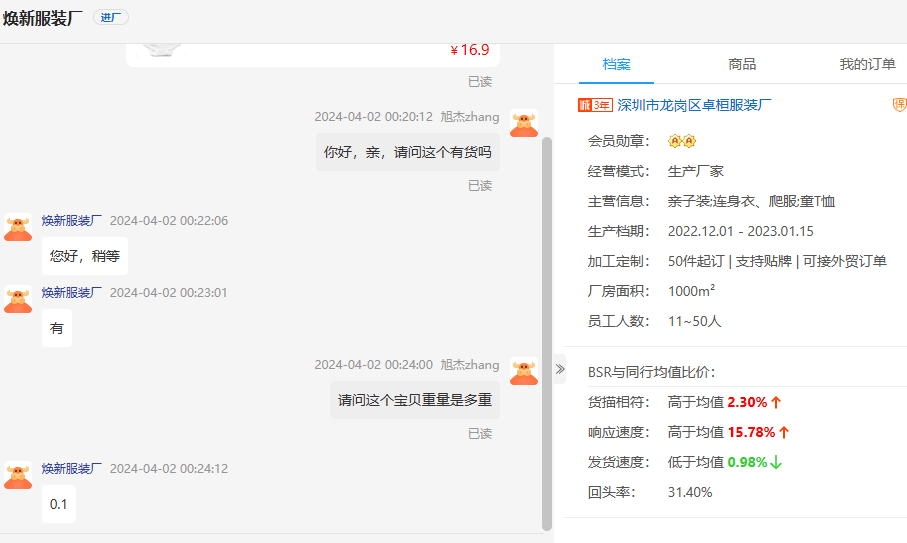
Task: Click the 请问这个宝贝重量是多重 message bubble
Action: pyautogui.click(x=414, y=400)
